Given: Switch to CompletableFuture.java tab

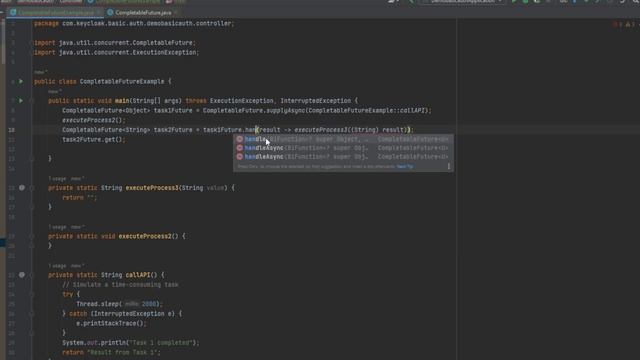Looking at the screenshot, I should click(143, 13).
